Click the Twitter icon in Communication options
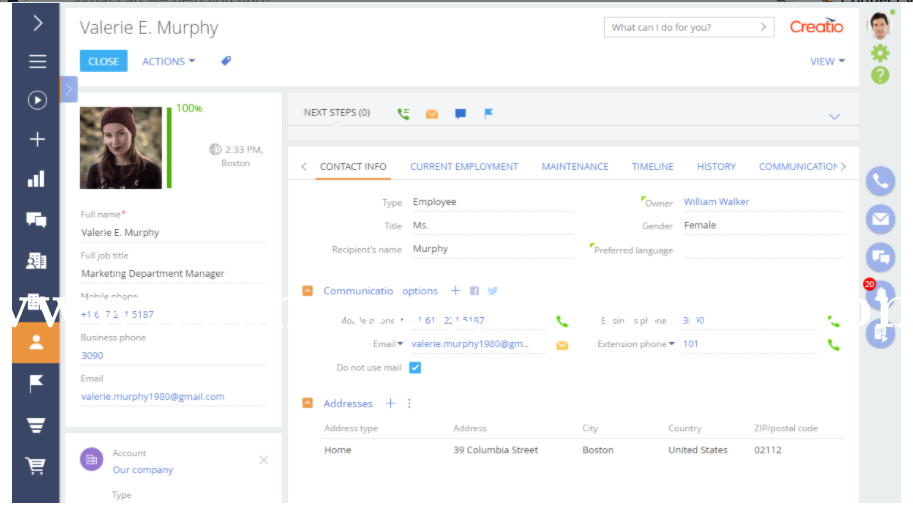Viewport: 913px width, 505px height. tap(493, 291)
